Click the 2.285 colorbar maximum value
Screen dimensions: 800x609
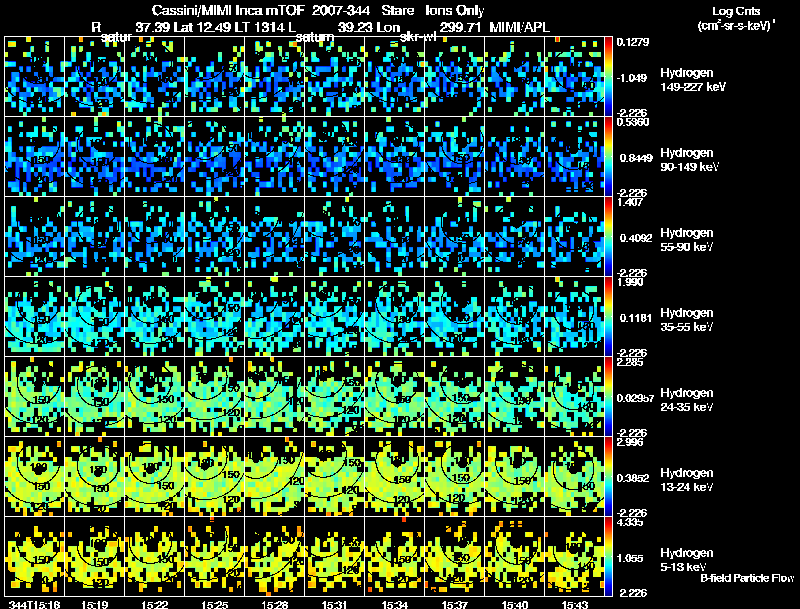(x=630, y=362)
